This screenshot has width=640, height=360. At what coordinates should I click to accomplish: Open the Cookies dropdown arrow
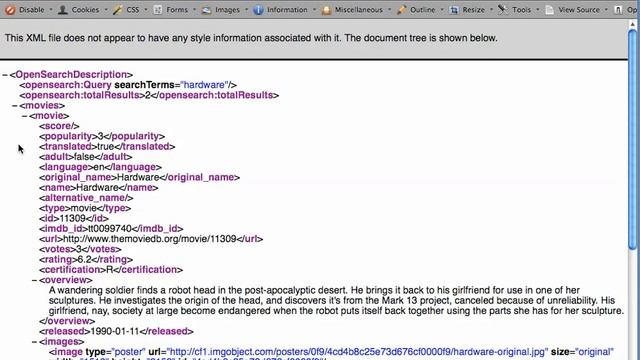pos(106,9)
